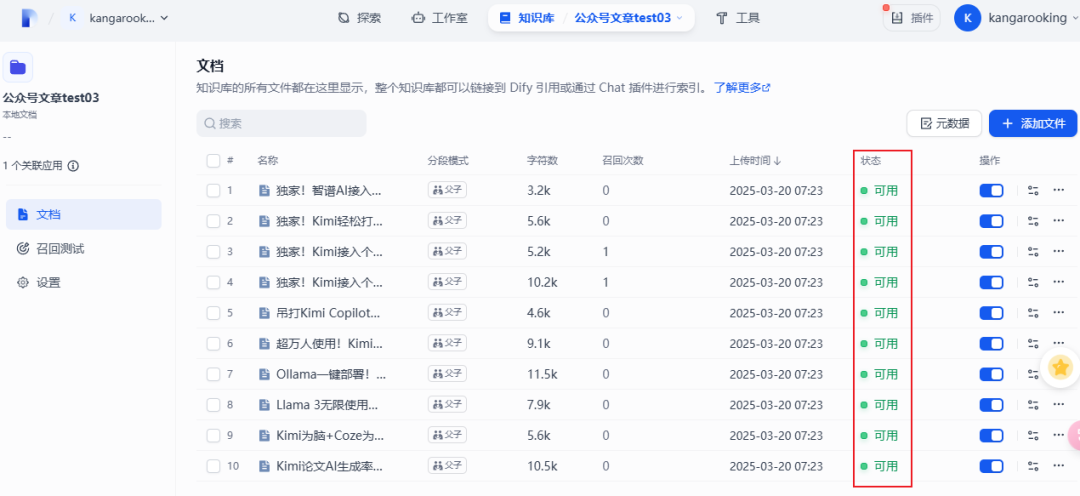Viewport: 1080px width, 496px height.
Task: Click file icon of 超万人使用 document
Action: tap(263, 343)
